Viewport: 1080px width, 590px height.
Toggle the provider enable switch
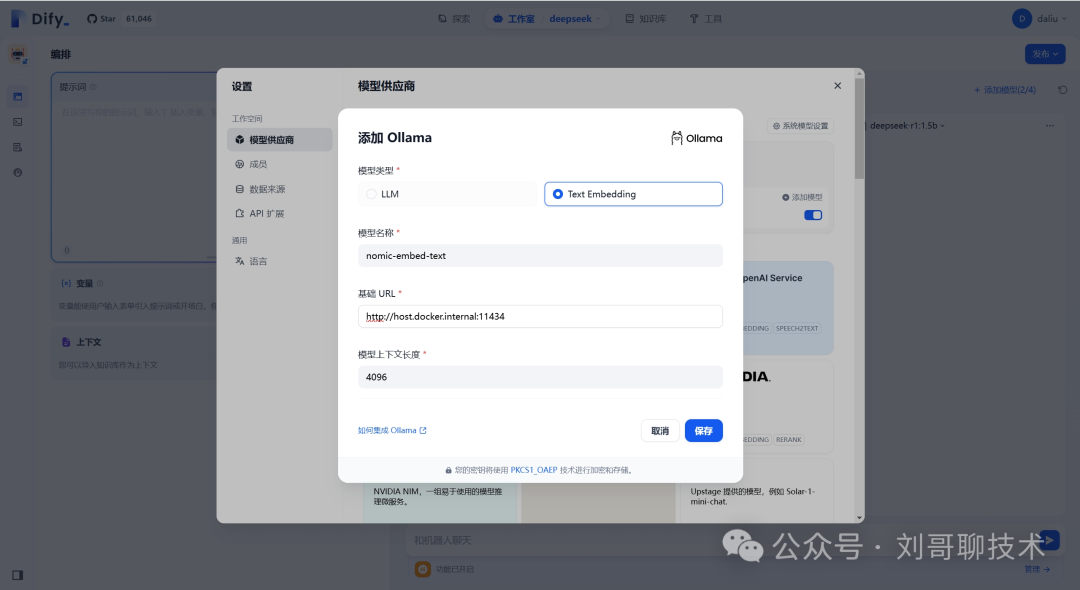coord(813,215)
